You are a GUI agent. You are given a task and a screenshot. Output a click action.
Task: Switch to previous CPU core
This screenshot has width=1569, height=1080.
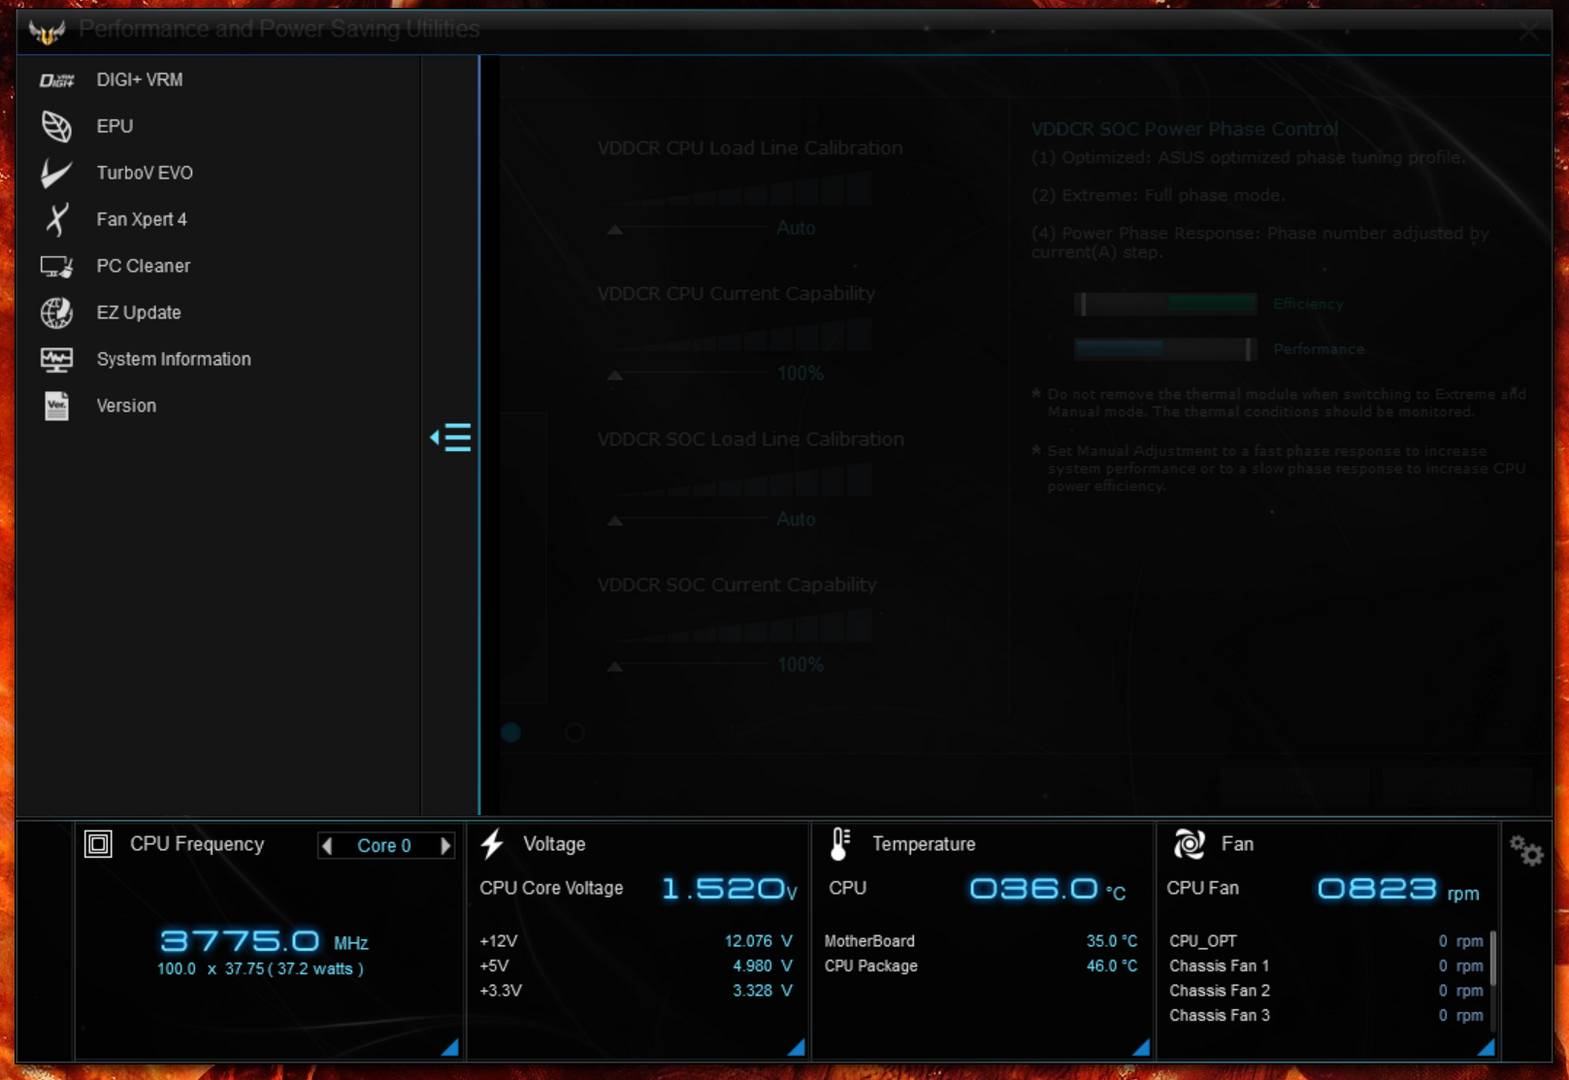[x=327, y=846]
